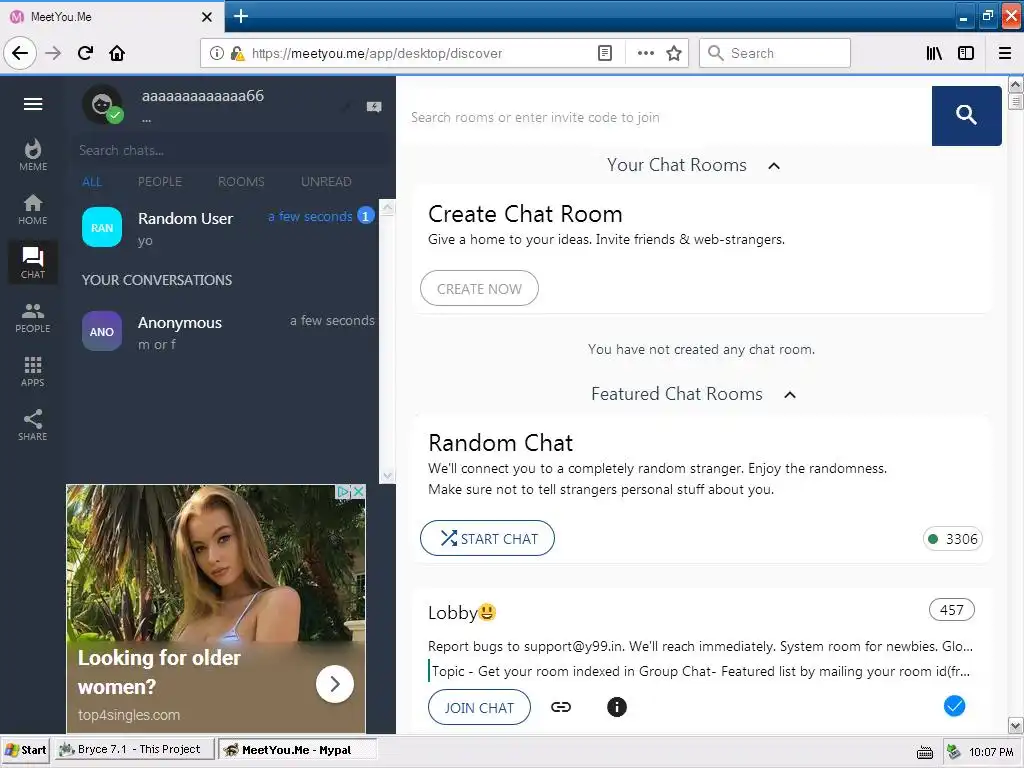Open the profile avatar of aaaaaaaaaaaaa66
This screenshot has height=768, width=1024.
point(102,104)
